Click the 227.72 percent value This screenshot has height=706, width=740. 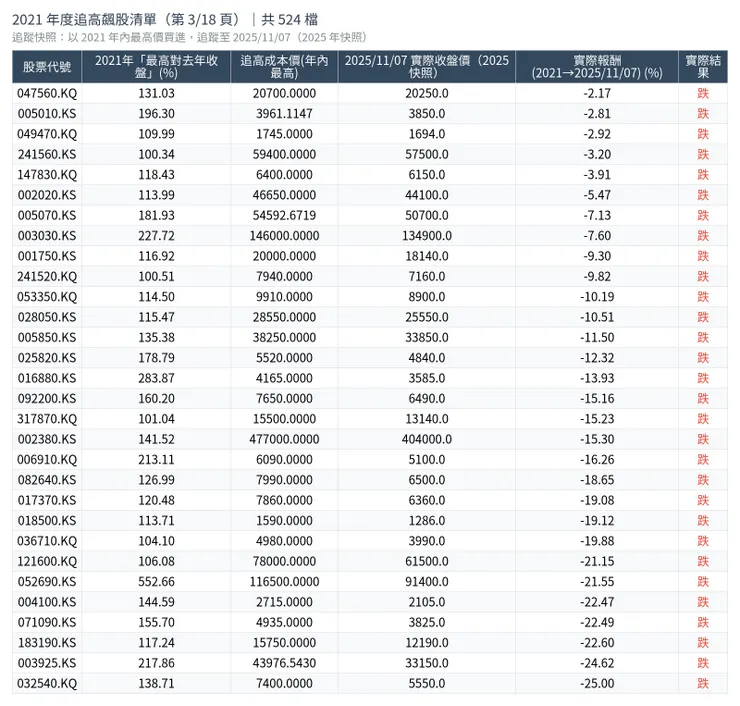[x=156, y=235]
